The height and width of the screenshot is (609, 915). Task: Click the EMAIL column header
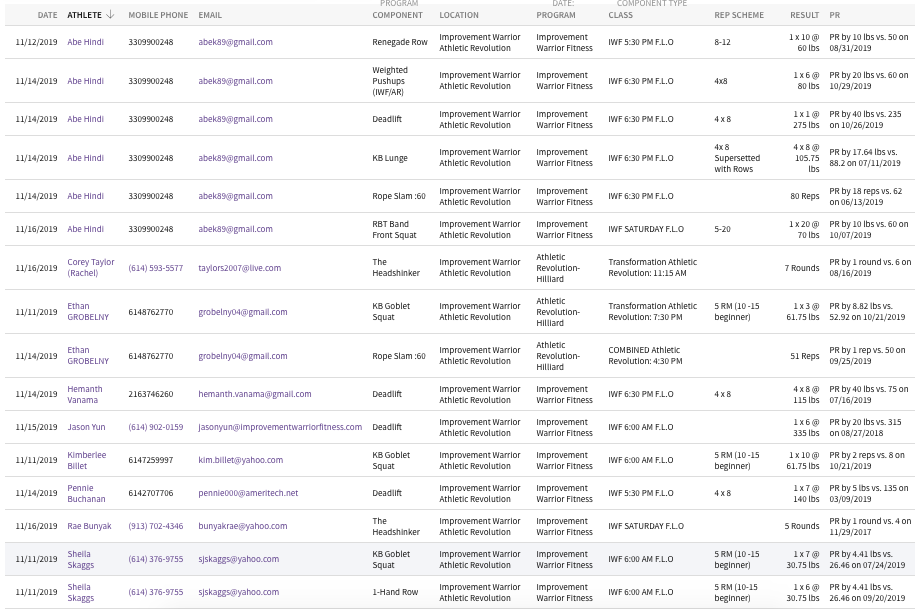[210, 15]
